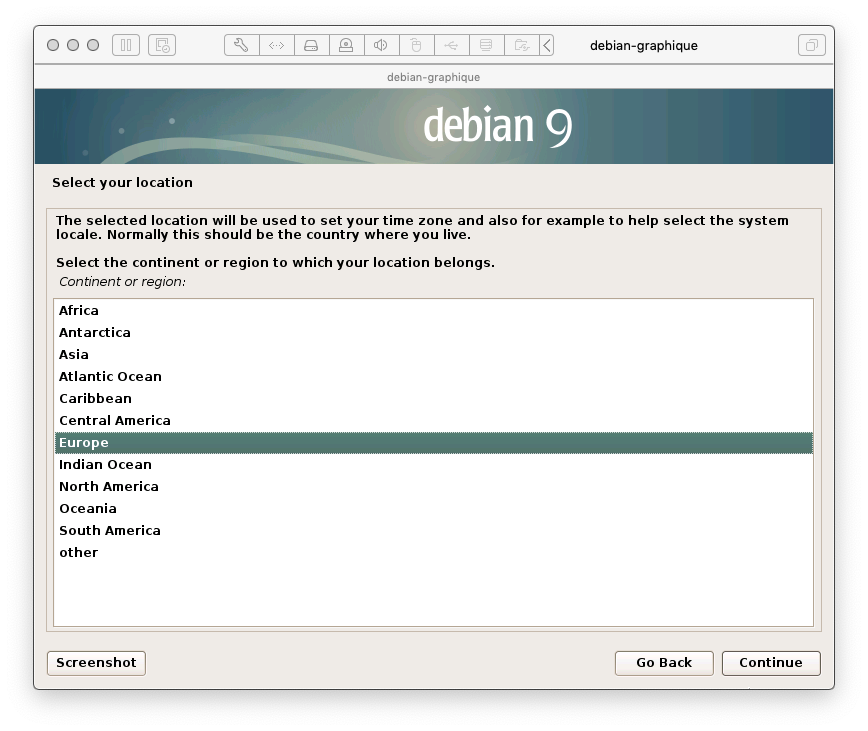Select South America region
868x731 pixels.
pyautogui.click(x=433, y=531)
